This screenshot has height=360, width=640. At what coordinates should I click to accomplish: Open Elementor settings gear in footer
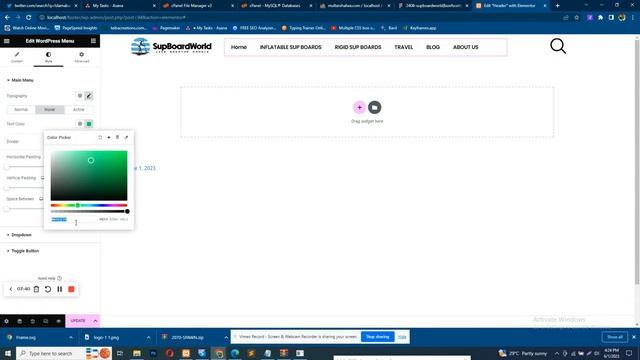pyautogui.click(x=7, y=321)
